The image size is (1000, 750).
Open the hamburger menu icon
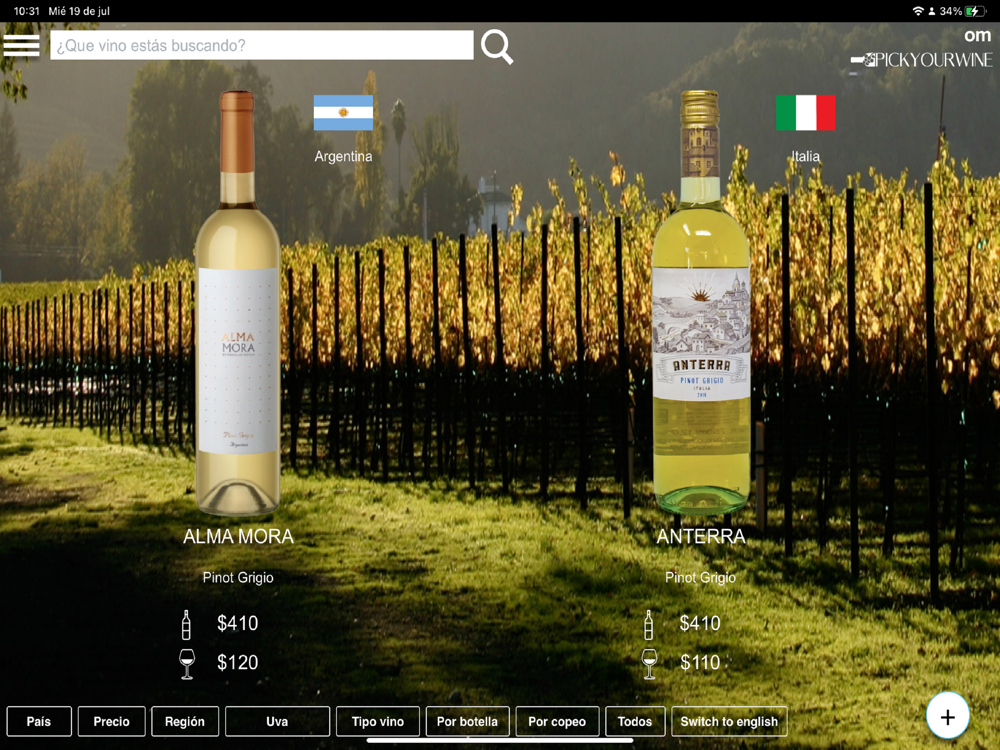click(x=21, y=46)
